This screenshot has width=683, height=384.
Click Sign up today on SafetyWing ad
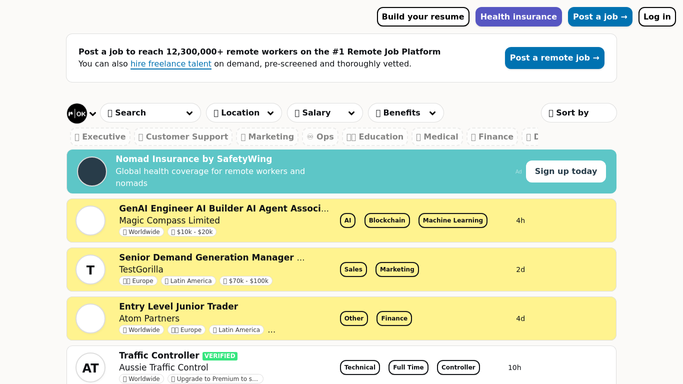566,171
